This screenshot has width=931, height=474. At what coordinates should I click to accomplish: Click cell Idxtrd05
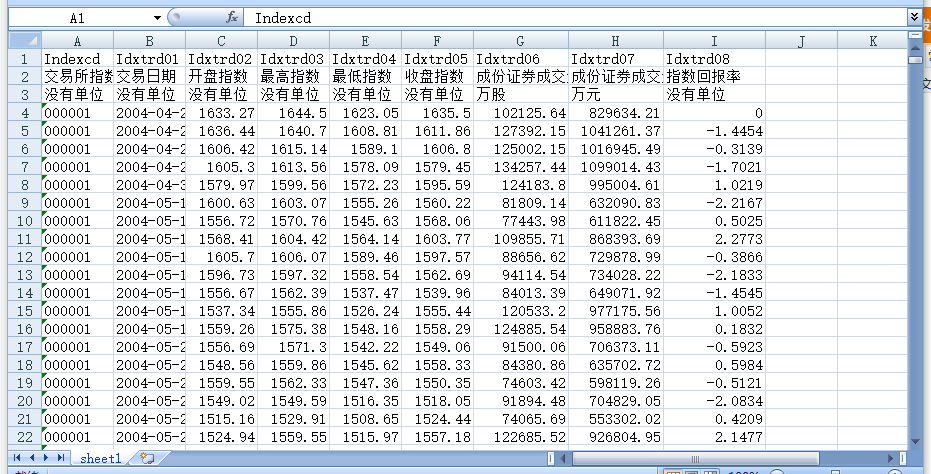[438, 59]
